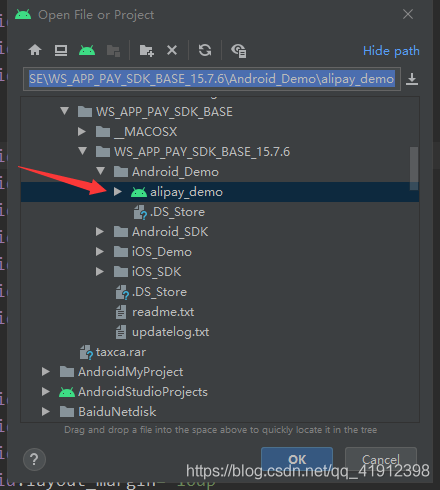
Task: Click the Android project directory toolbar icon
Action: coord(87,50)
